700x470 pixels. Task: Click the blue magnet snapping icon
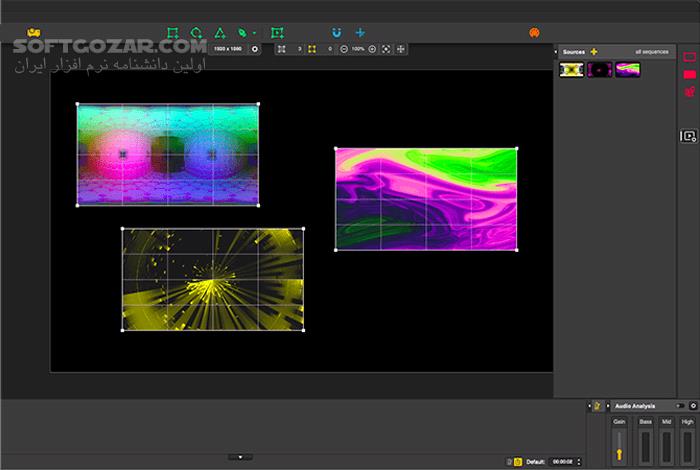(336, 33)
